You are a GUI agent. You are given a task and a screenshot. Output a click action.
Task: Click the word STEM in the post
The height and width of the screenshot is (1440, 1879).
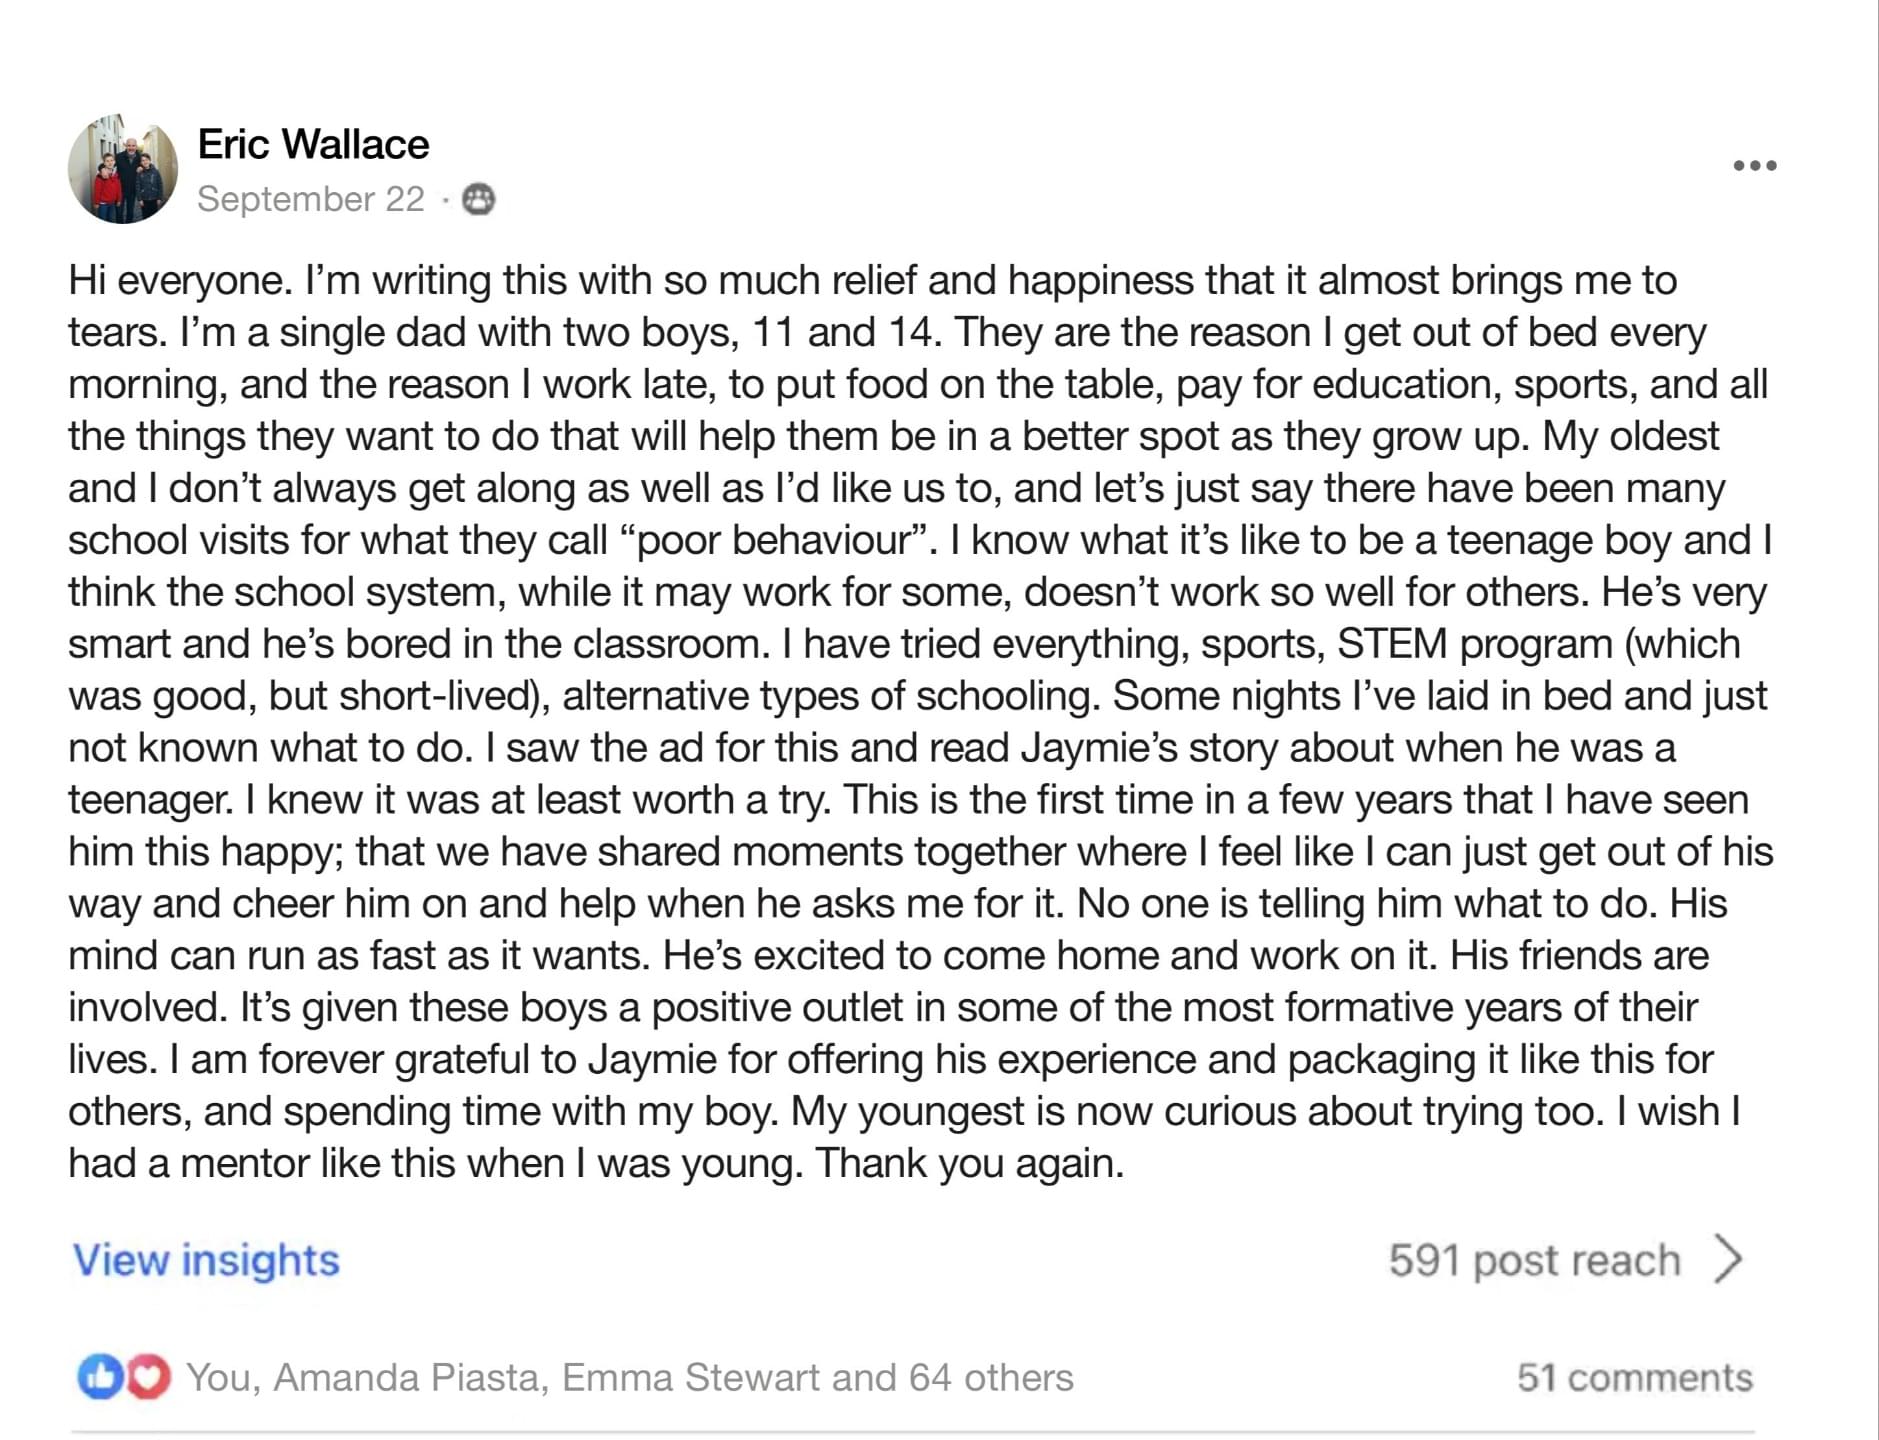pos(1392,645)
